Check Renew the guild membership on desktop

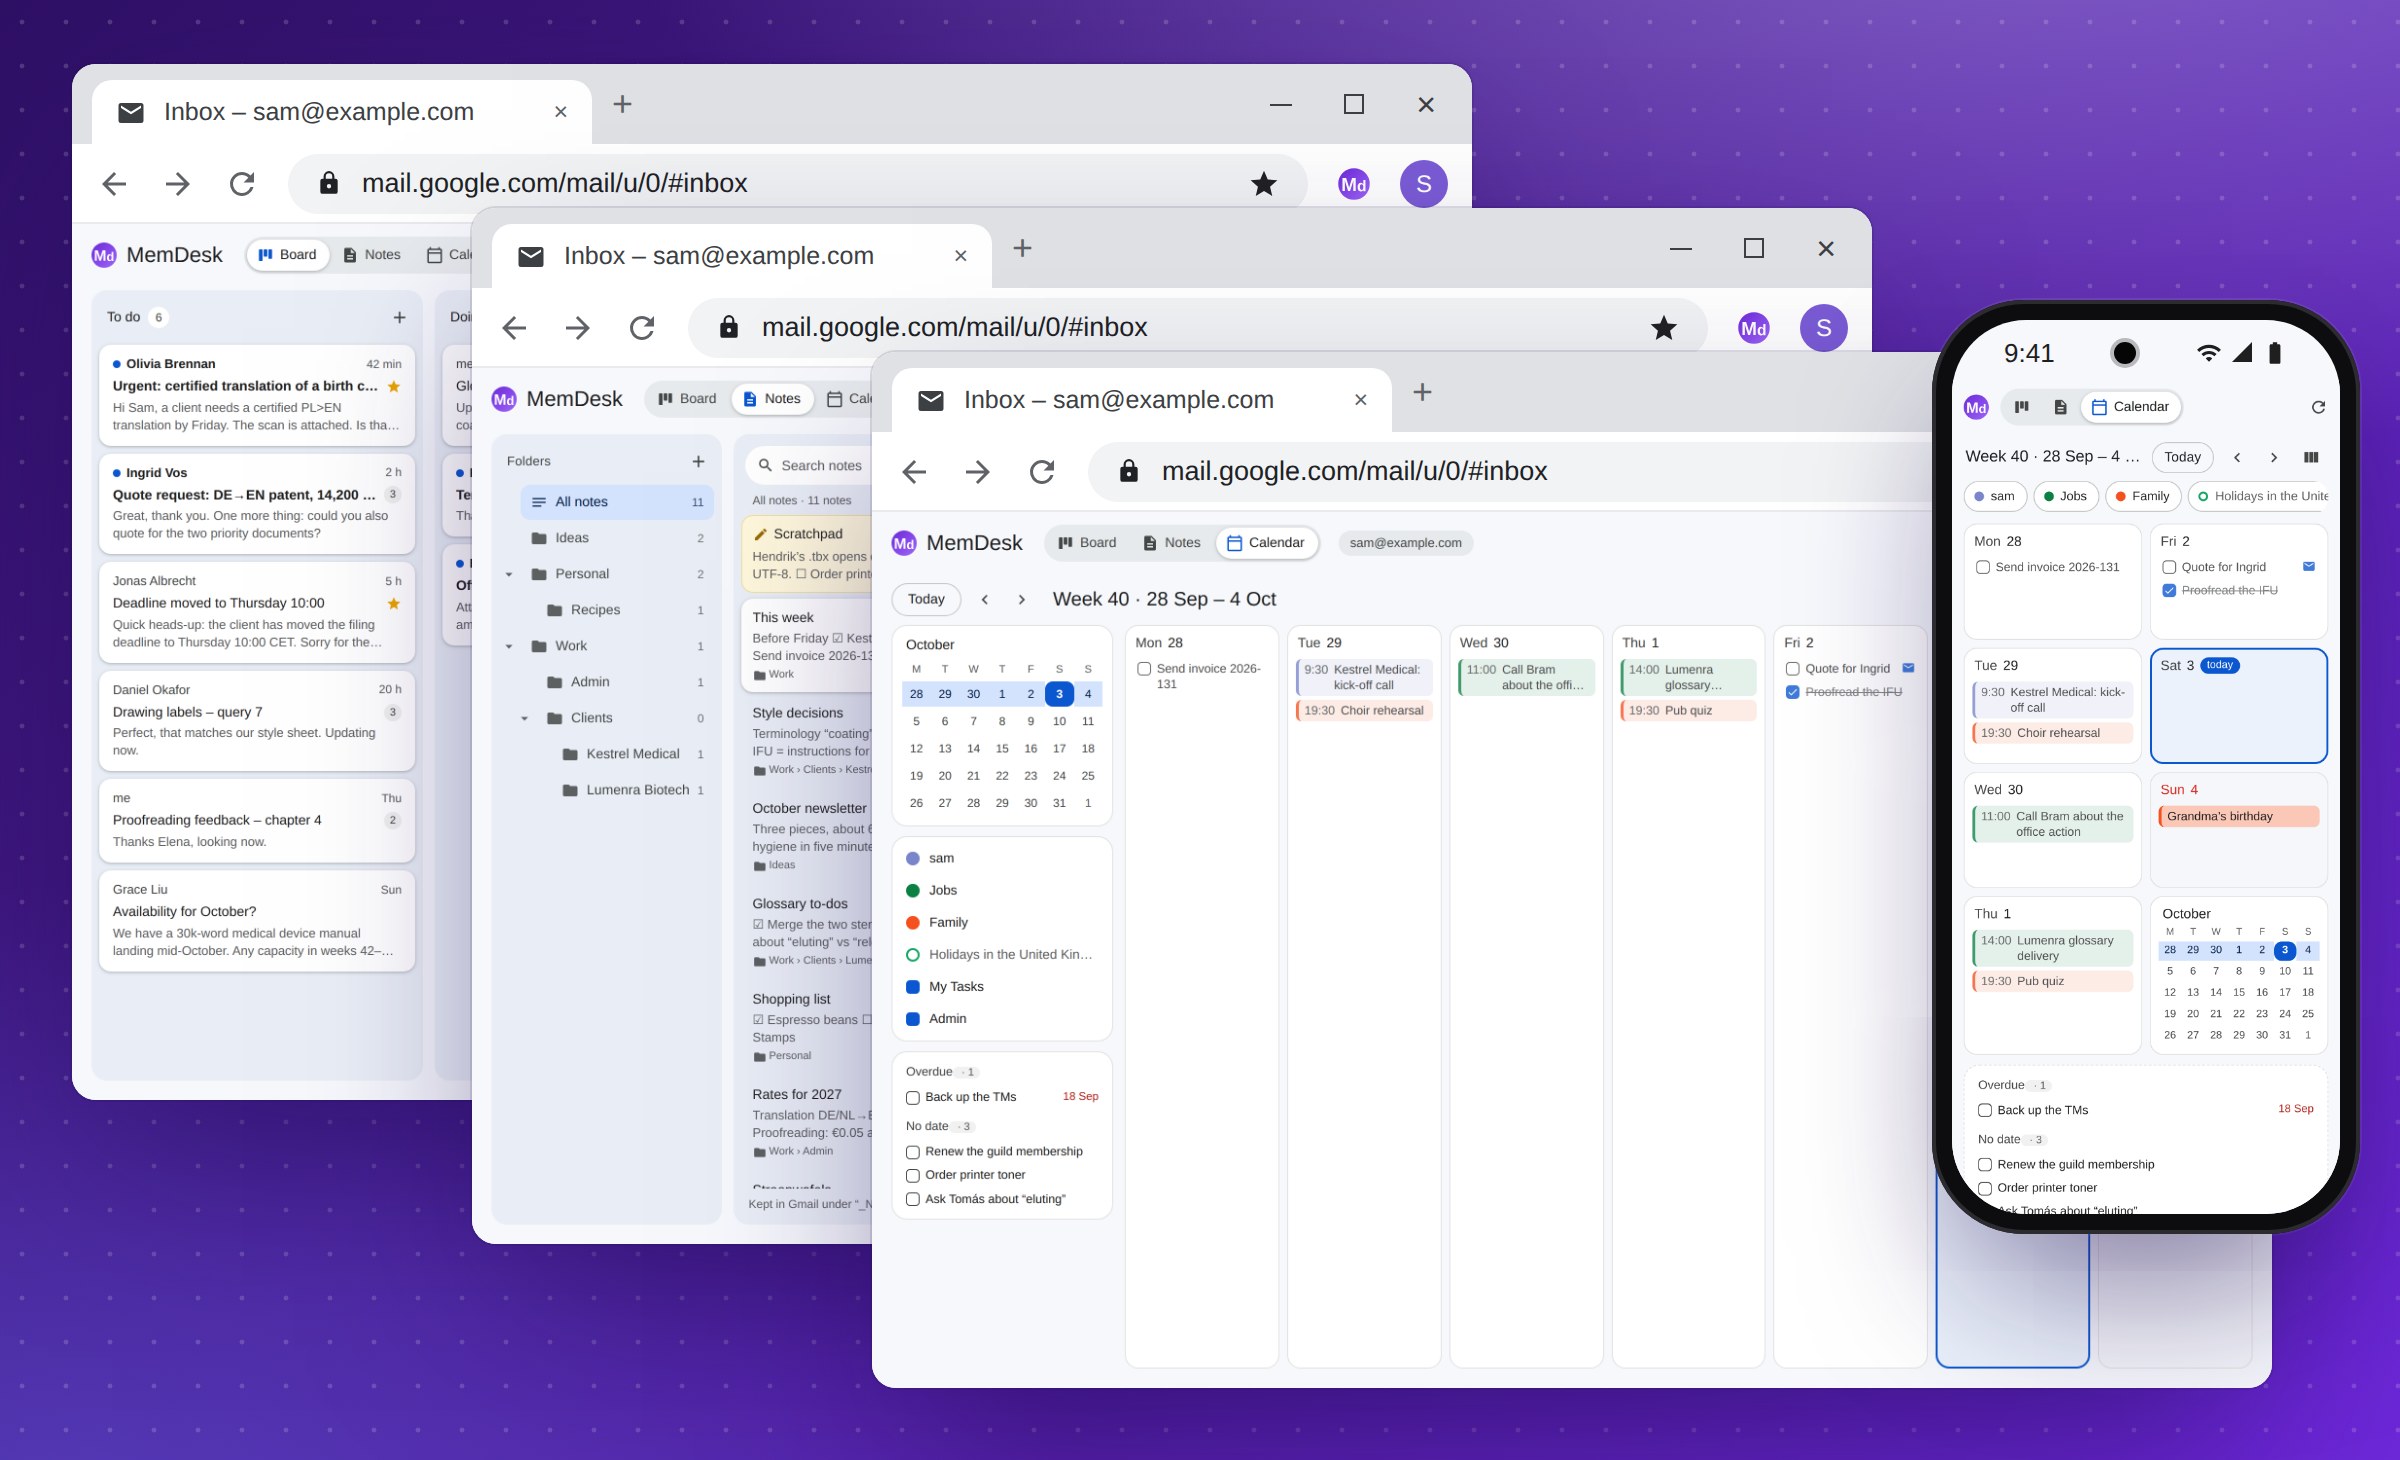[x=913, y=1152]
